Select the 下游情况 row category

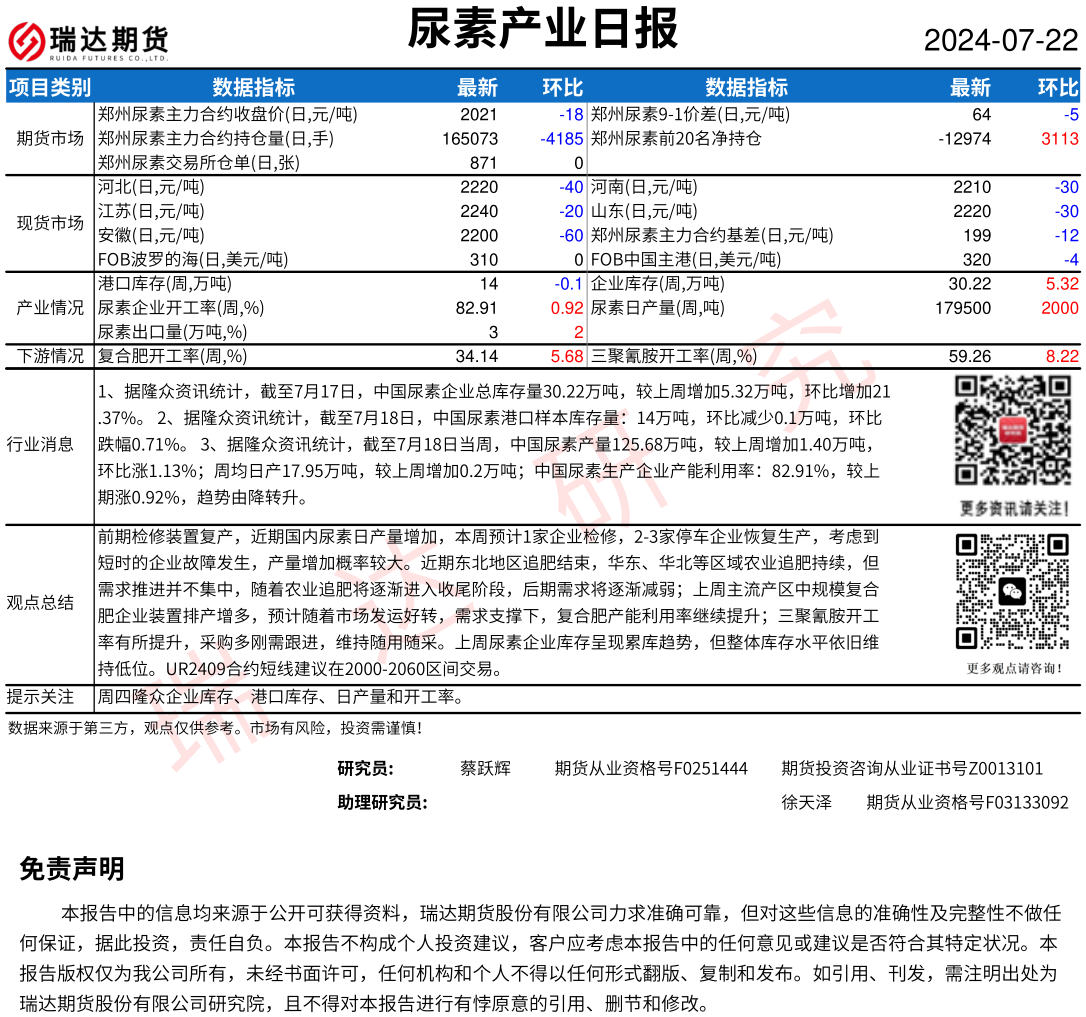click(x=50, y=356)
